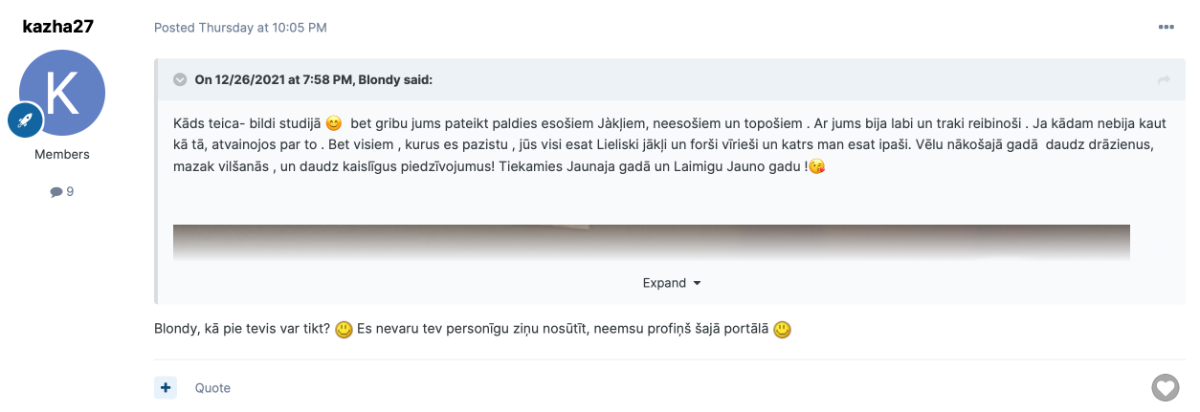Expand the truncated quoted content

click(x=671, y=283)
